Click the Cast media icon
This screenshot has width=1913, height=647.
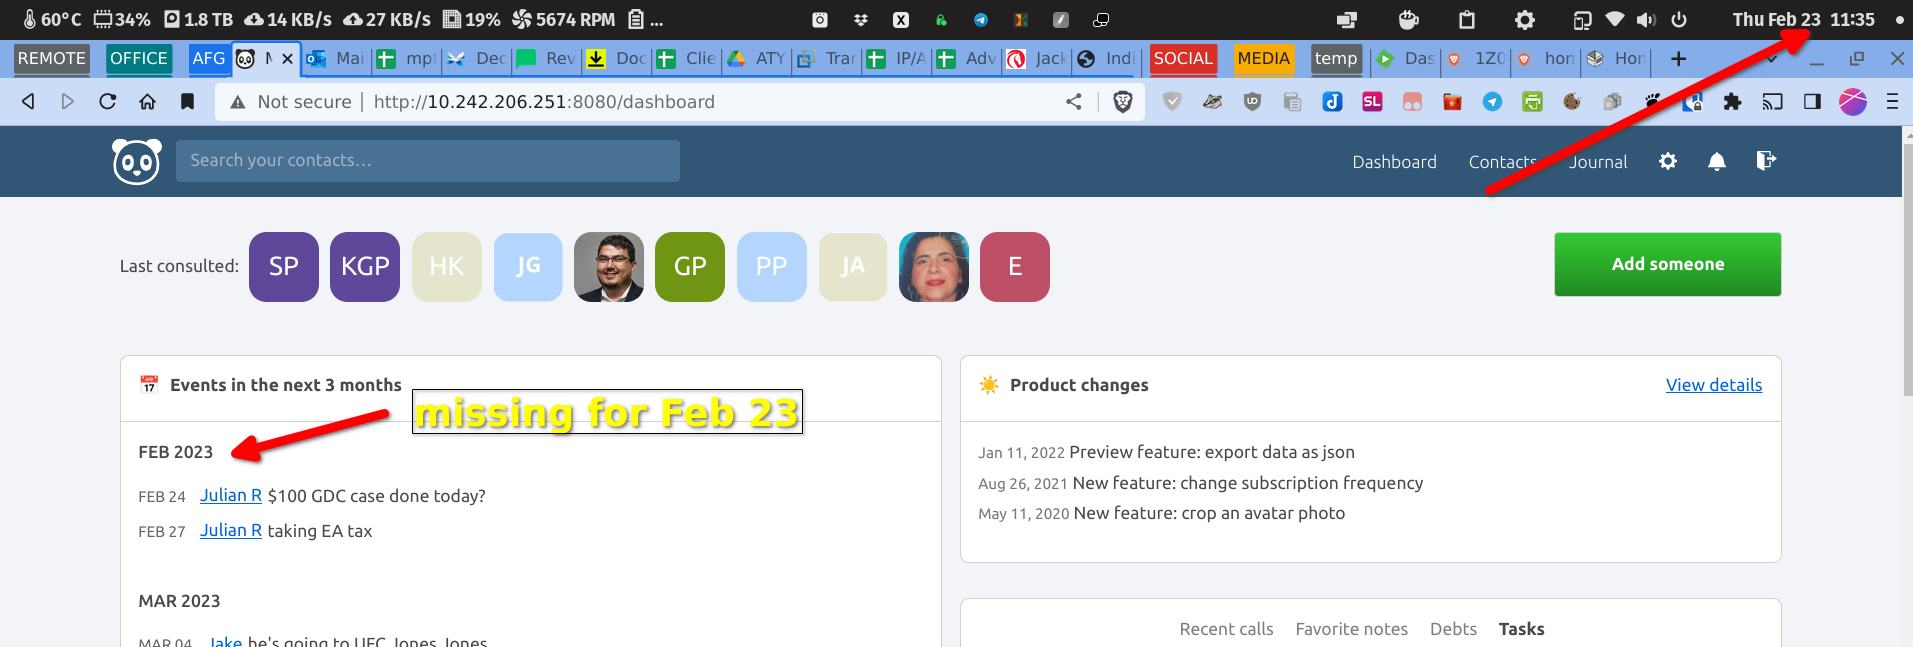point(1772,101)
